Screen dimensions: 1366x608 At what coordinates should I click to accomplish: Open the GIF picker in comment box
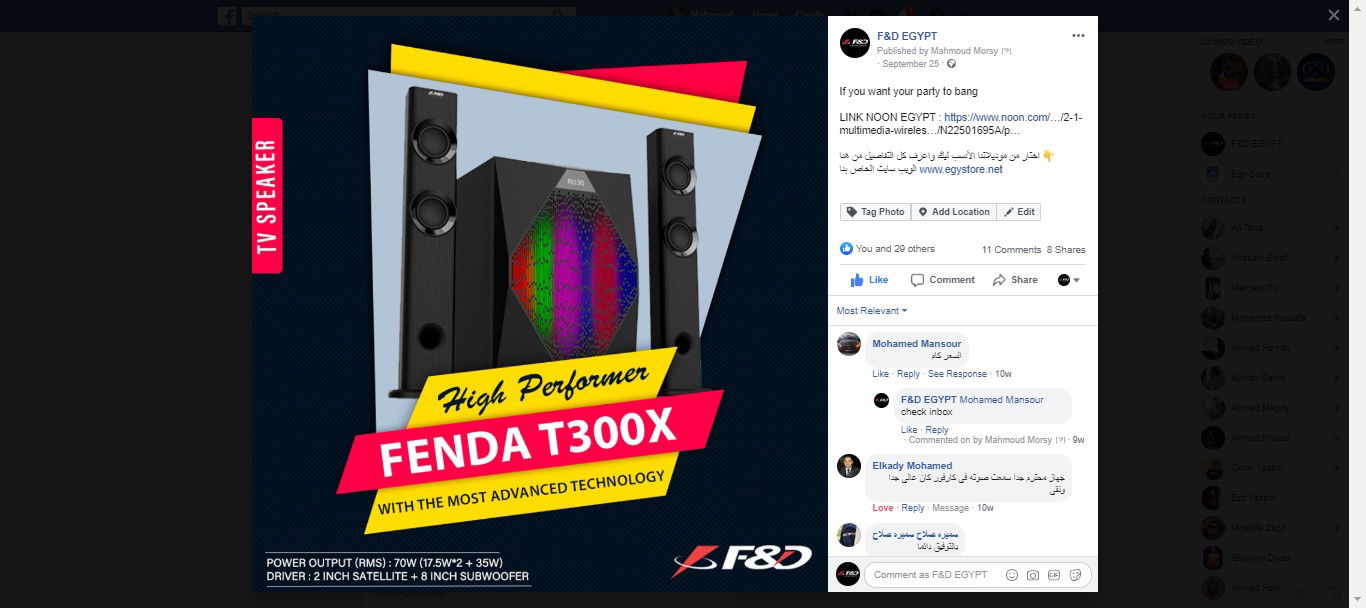click(x=1055, y=575)
